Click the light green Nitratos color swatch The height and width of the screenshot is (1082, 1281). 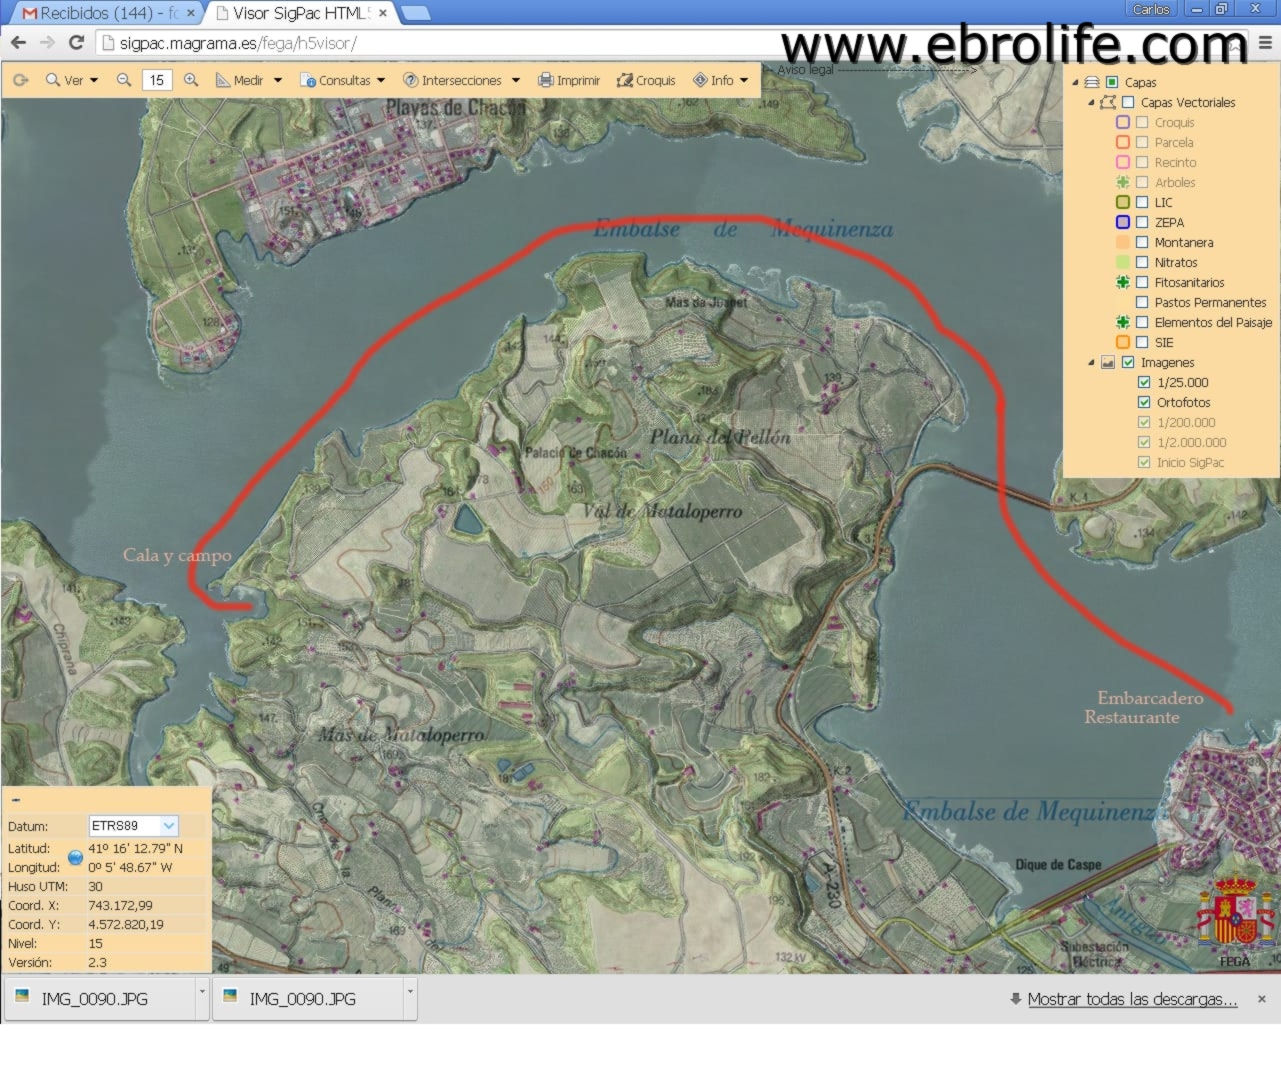click(x=1123, y=262)
